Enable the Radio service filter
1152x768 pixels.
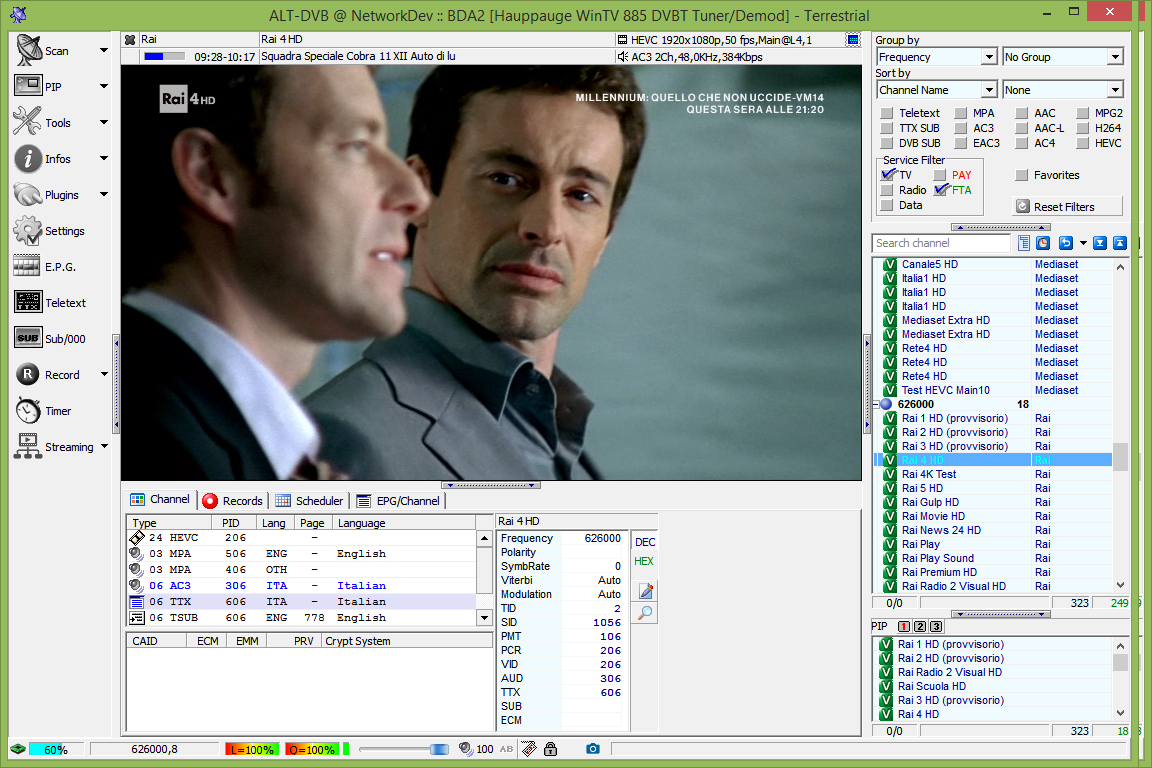pyautogui.click(x=887, y=190)
